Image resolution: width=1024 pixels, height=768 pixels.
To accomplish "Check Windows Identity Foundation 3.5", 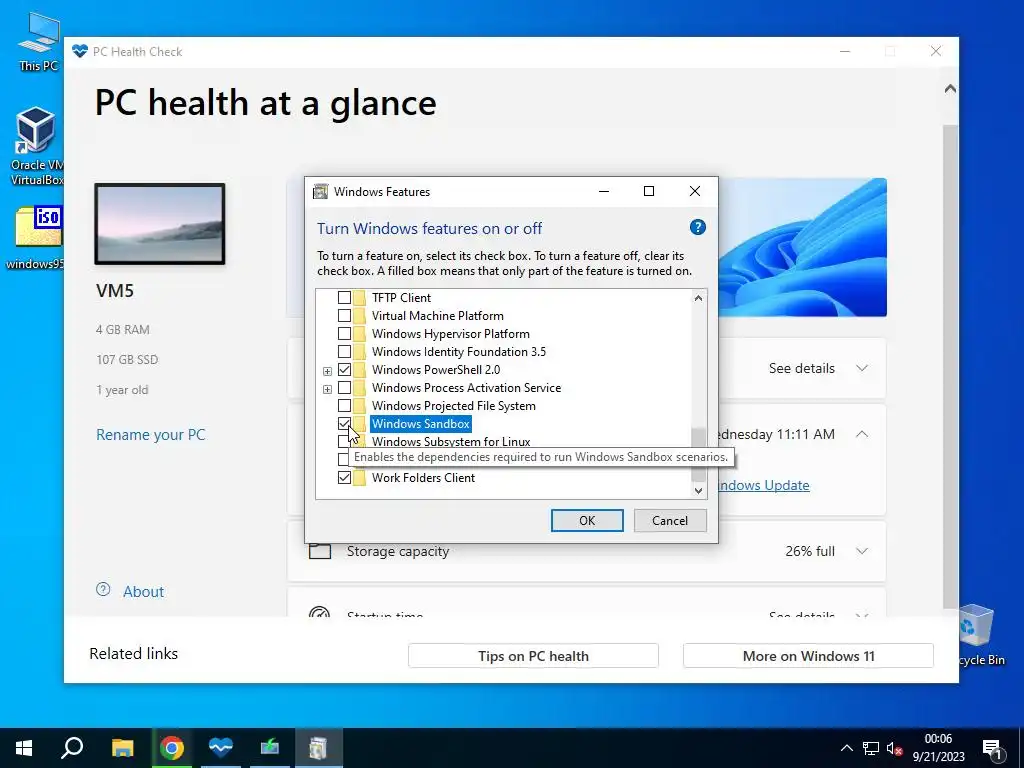I will (344, 351).
